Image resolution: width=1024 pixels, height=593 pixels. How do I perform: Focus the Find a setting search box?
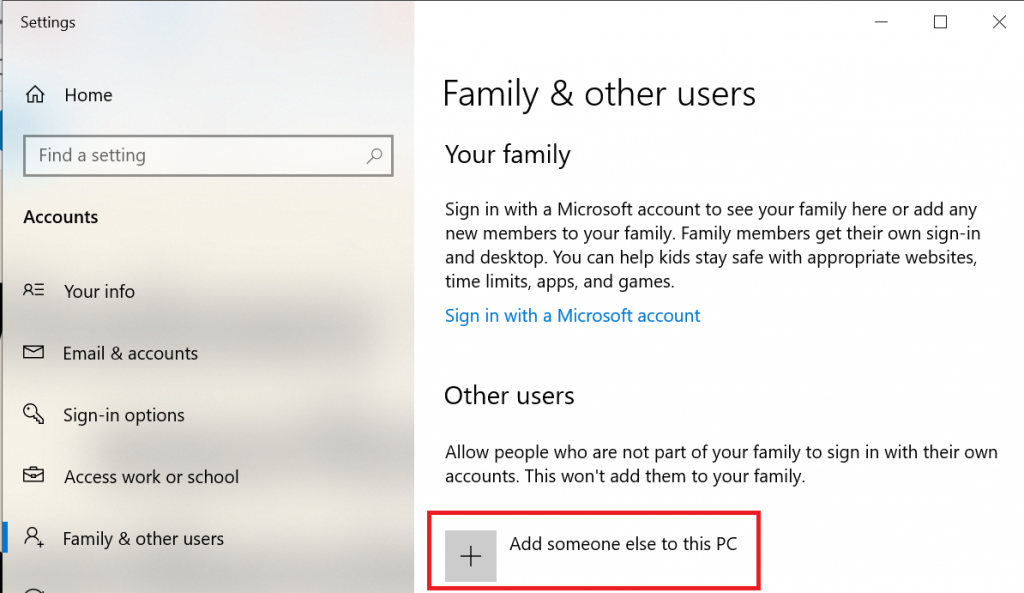(208, 155)
